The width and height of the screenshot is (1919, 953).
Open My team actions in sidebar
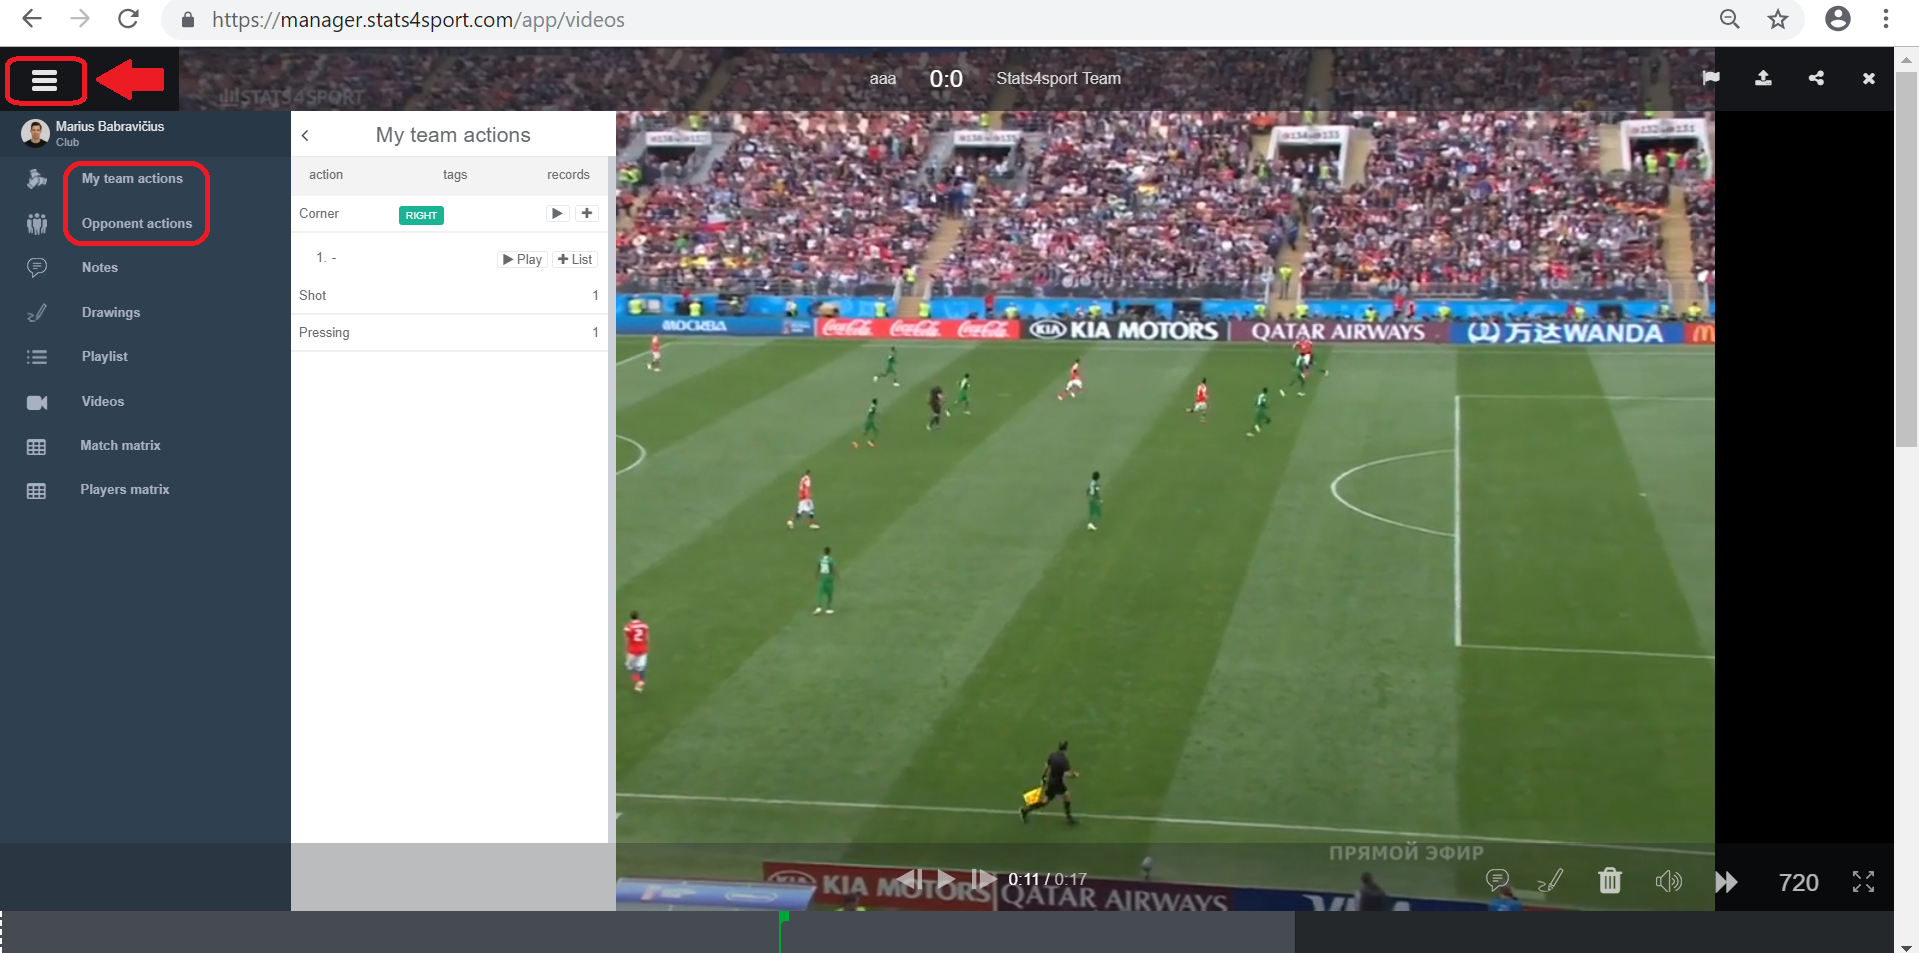[132, 179]
